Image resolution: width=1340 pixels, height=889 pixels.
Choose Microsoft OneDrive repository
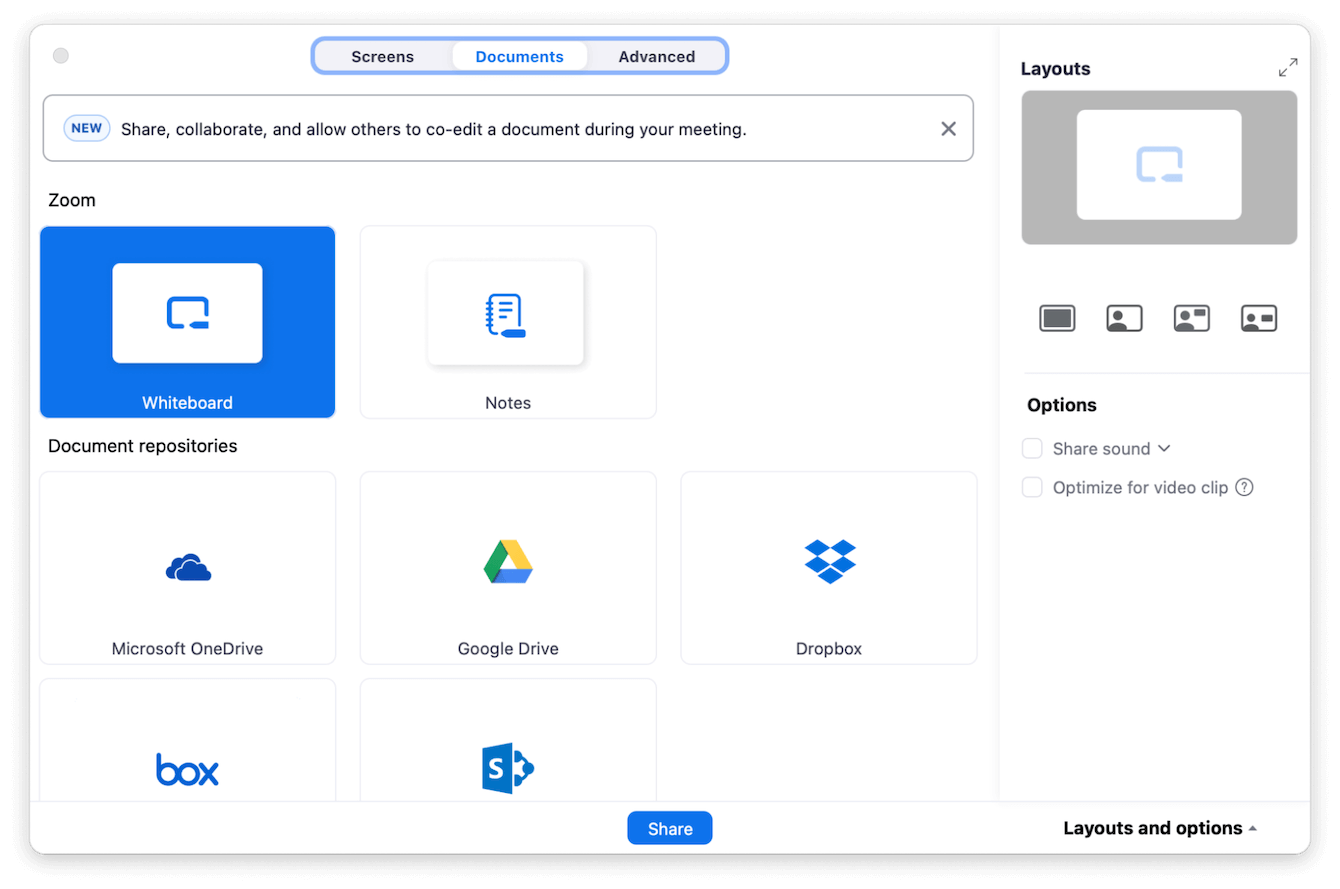coord(187,567)
